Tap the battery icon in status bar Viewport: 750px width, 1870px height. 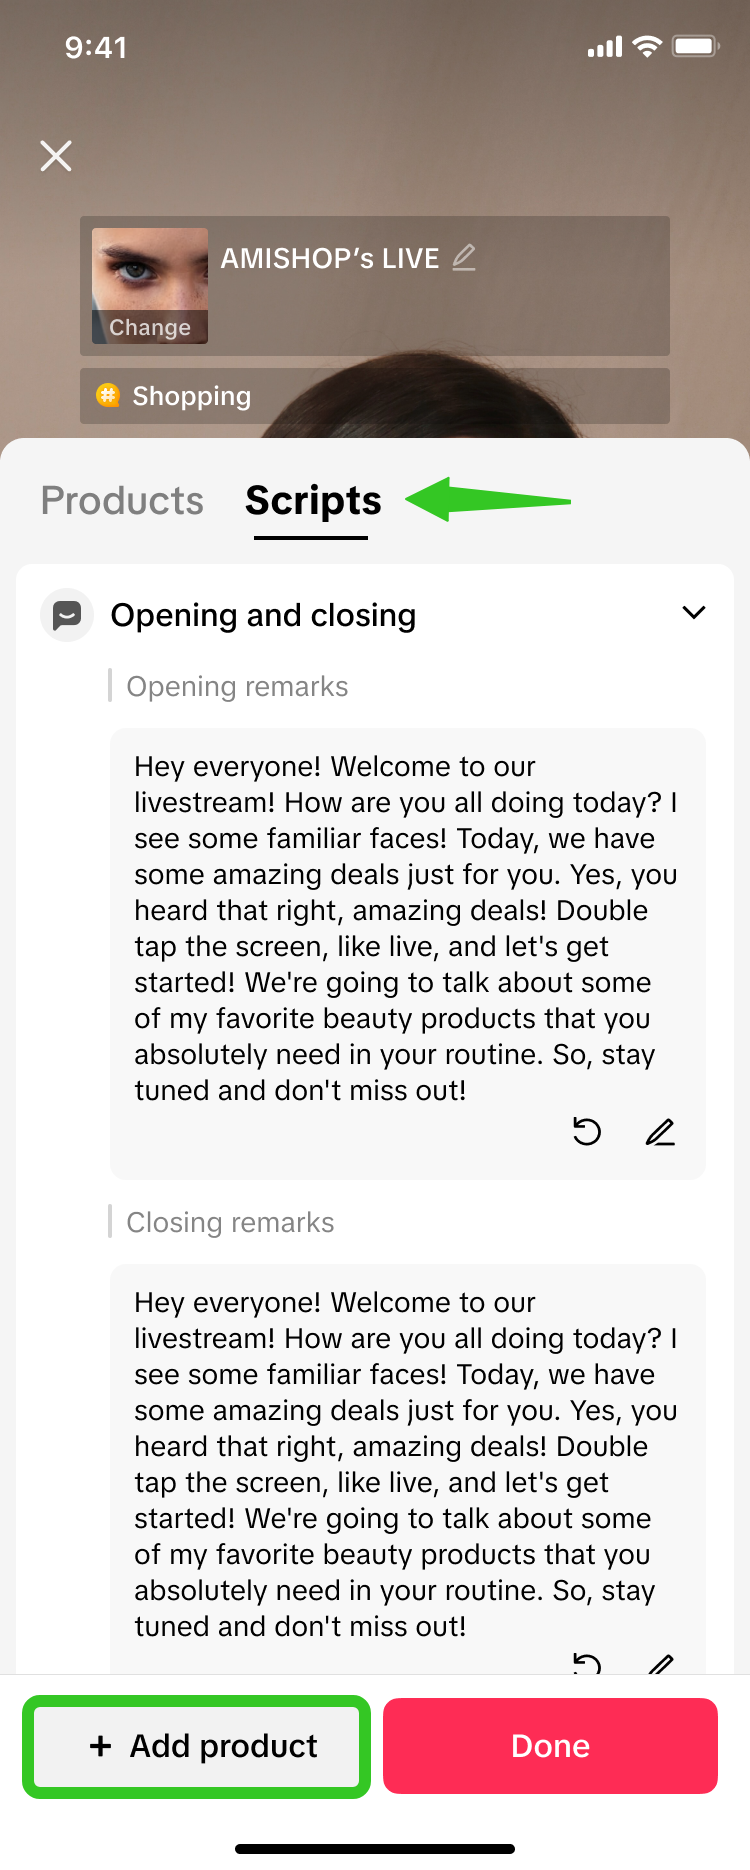pos(695,47)
